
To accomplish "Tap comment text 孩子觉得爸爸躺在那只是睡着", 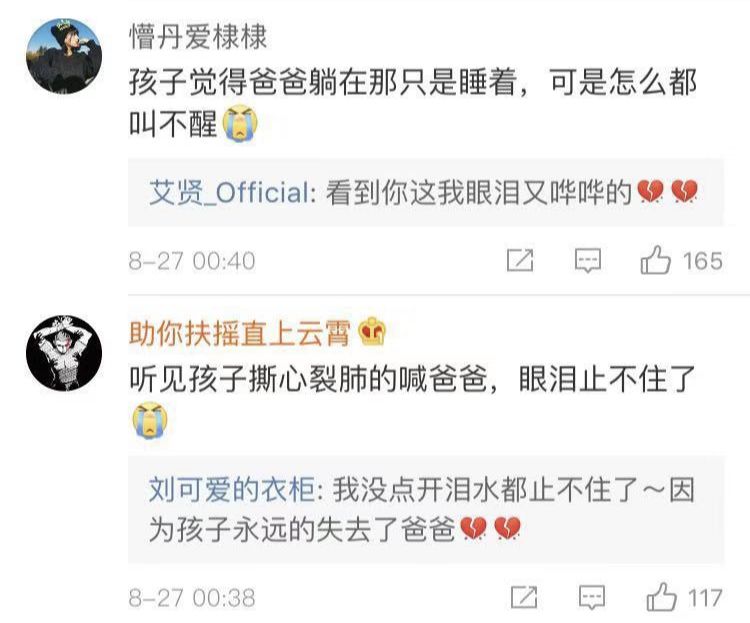I will tap(323, 82).
